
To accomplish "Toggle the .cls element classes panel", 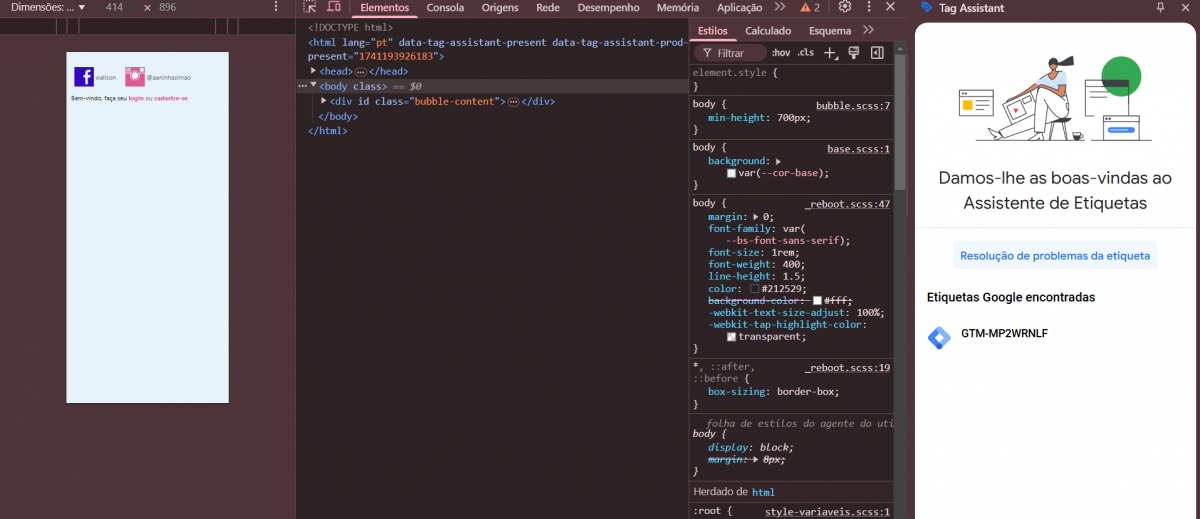I will (x=805, y=52).
